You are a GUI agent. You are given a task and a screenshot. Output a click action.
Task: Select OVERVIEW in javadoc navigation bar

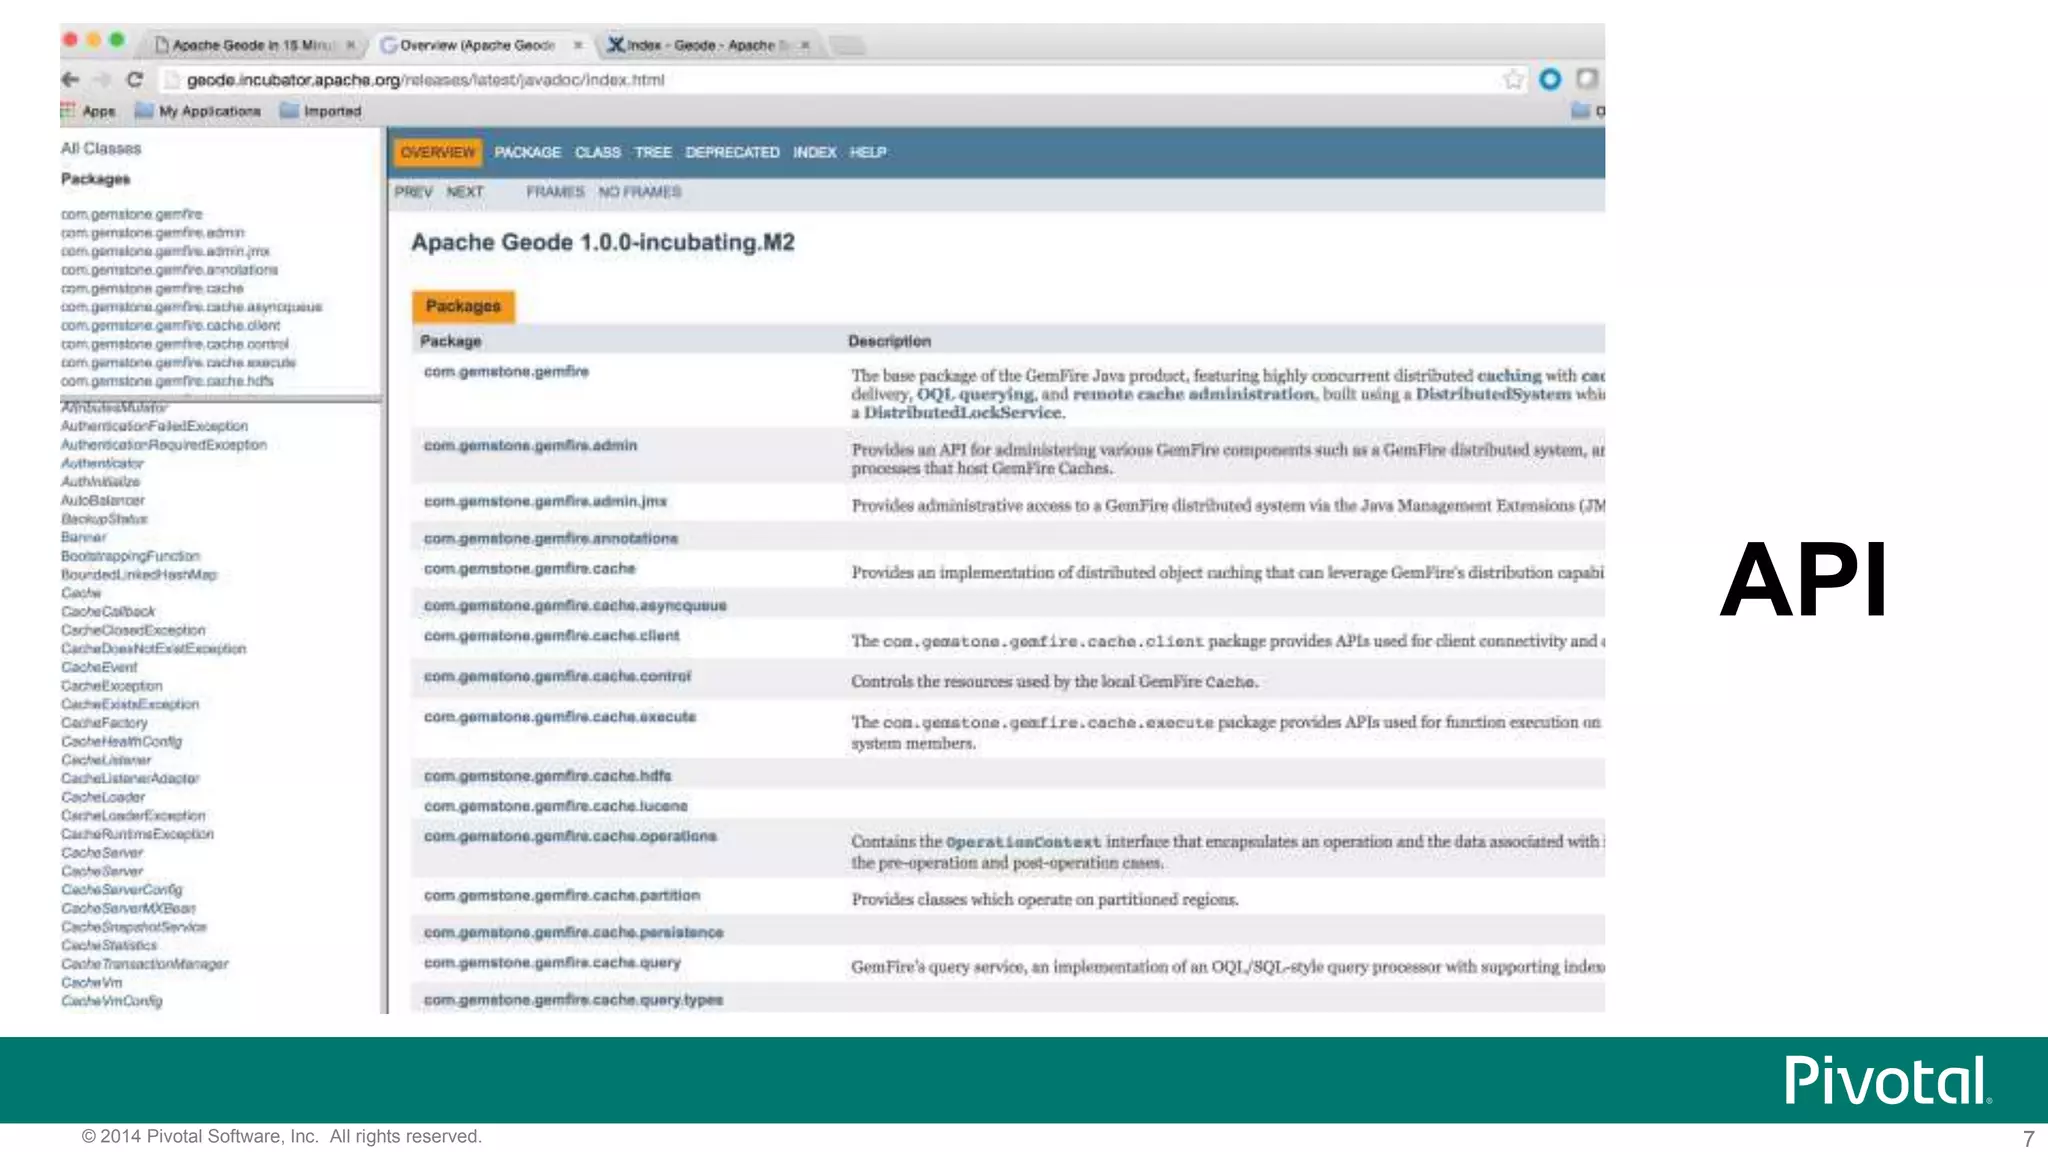pyautogui.click(x=438, y=152)
